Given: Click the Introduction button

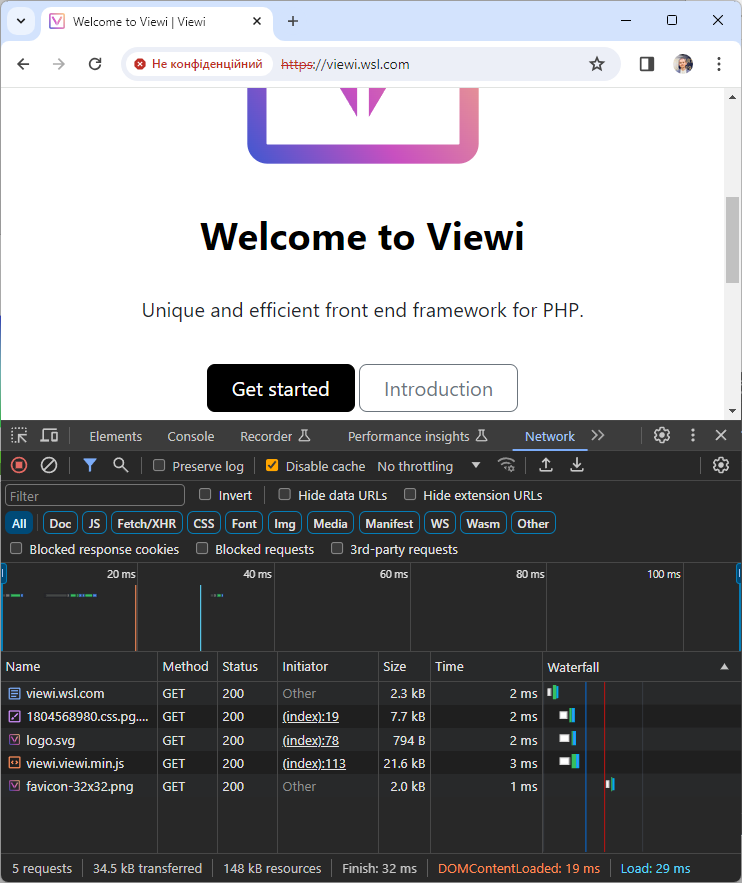Looking at the screenshot, I should 438,388.
